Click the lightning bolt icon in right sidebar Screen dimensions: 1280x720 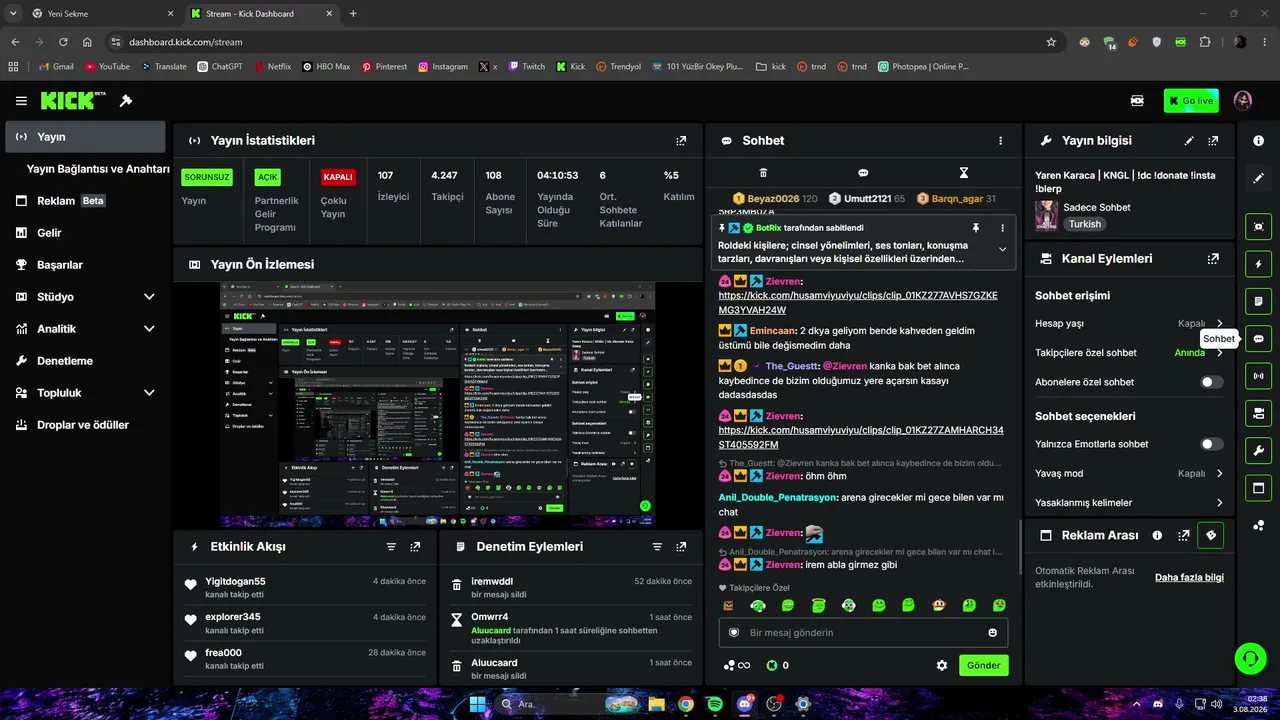tap(1259, 264)
